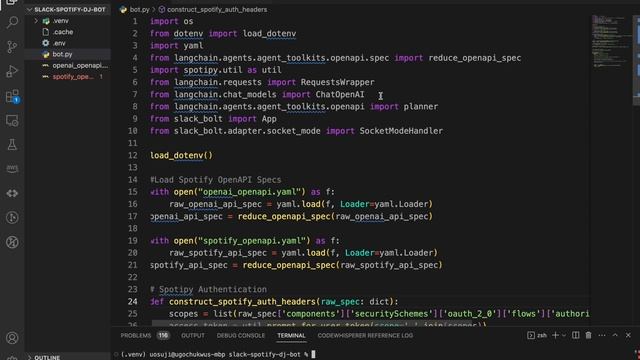Open the Testing flask view
The image size is (640, 360).
(x=12, y=144)
